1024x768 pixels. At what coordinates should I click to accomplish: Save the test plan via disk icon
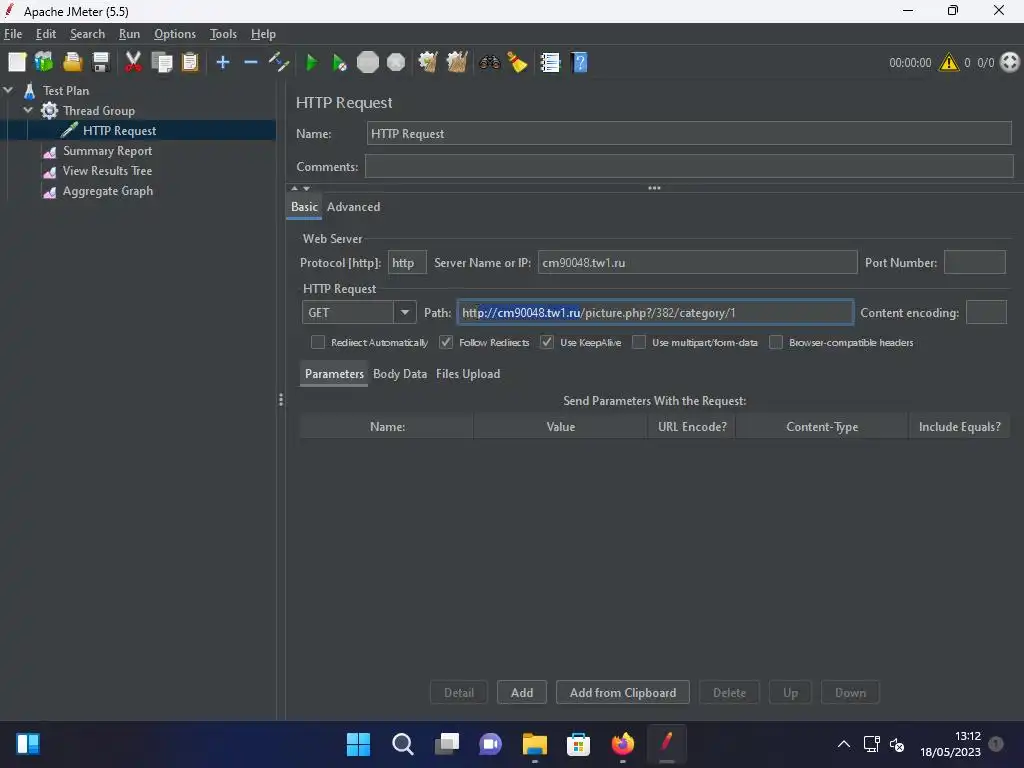click(101, 63)
